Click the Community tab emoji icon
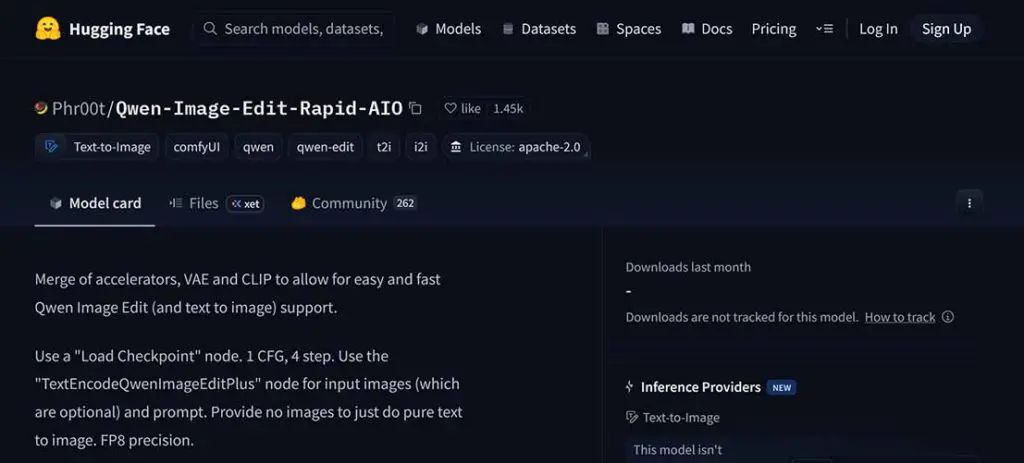The image size is (1024, 463). pos(298,203)
